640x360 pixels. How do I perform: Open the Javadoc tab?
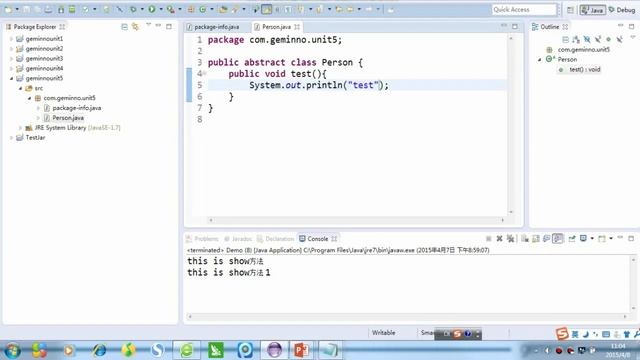click(x=238, y=239)
